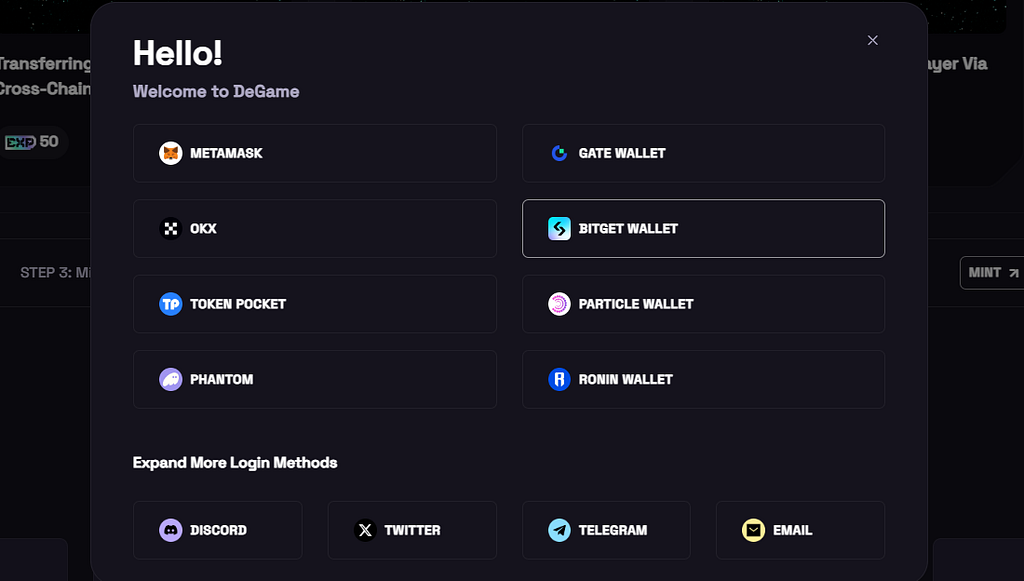Screen dimensions: 1024x581
Task: Click the Particle Wallet spiral icon
Action: tap(559, 304)
